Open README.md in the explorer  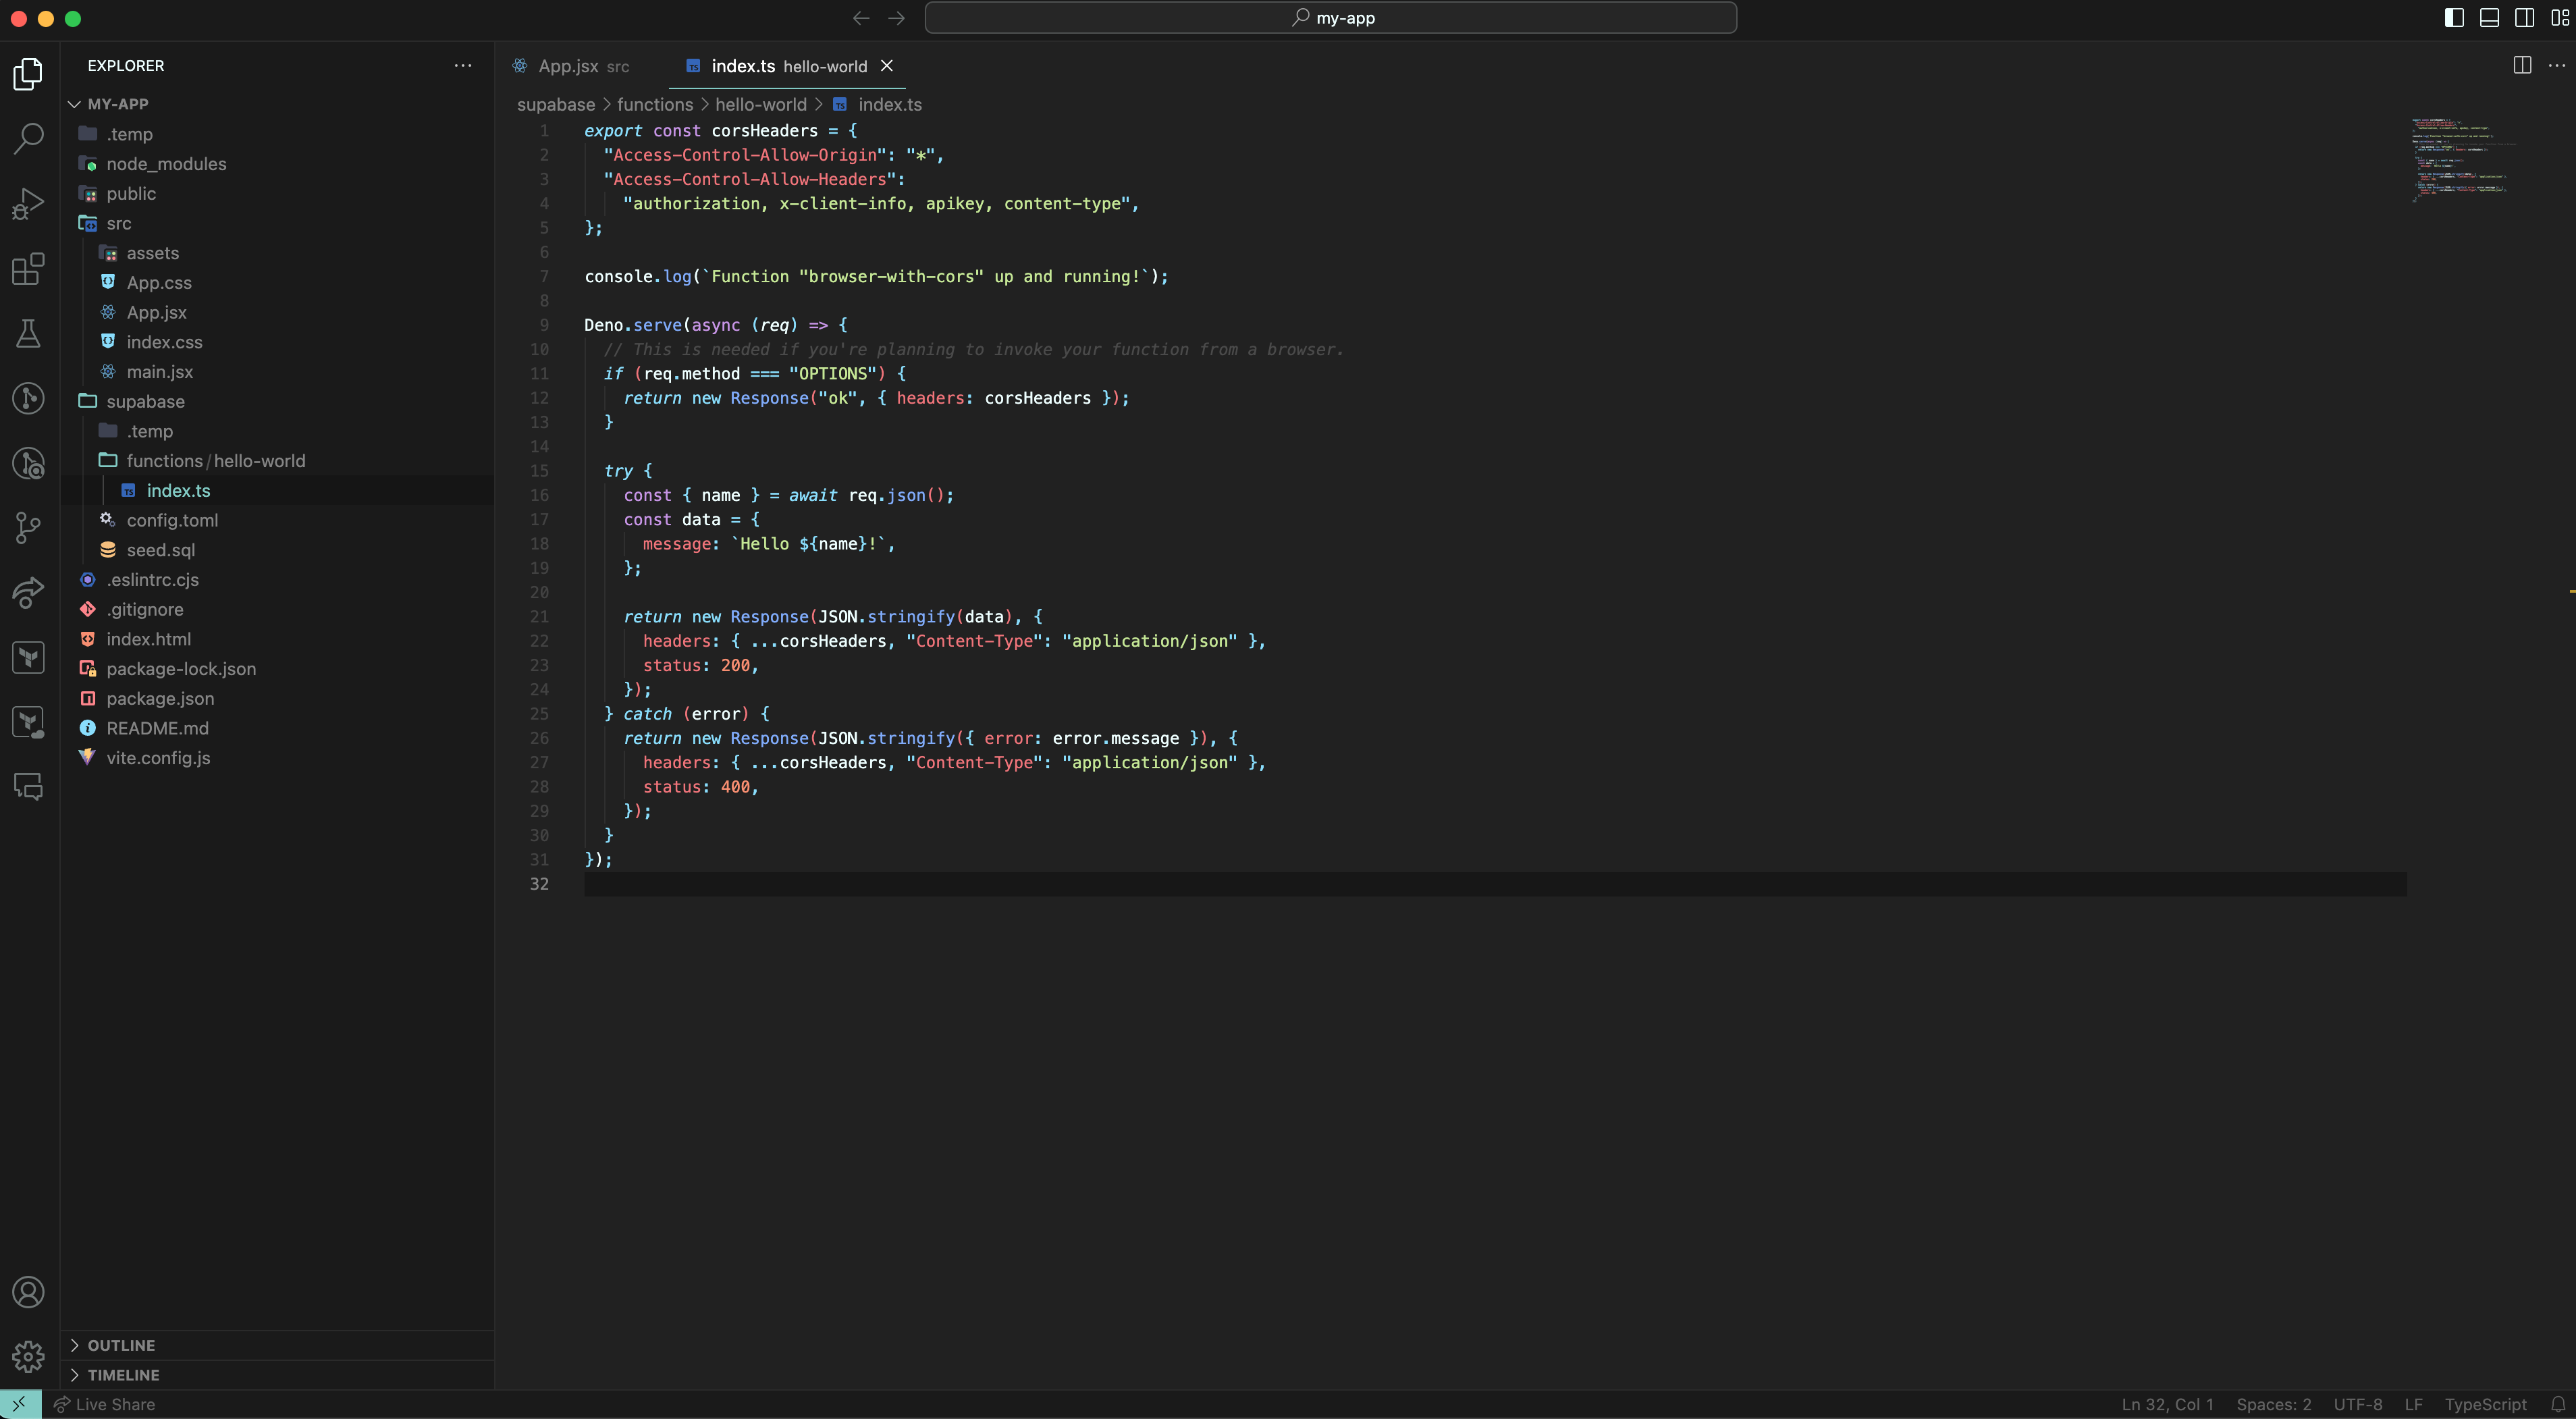278,728
